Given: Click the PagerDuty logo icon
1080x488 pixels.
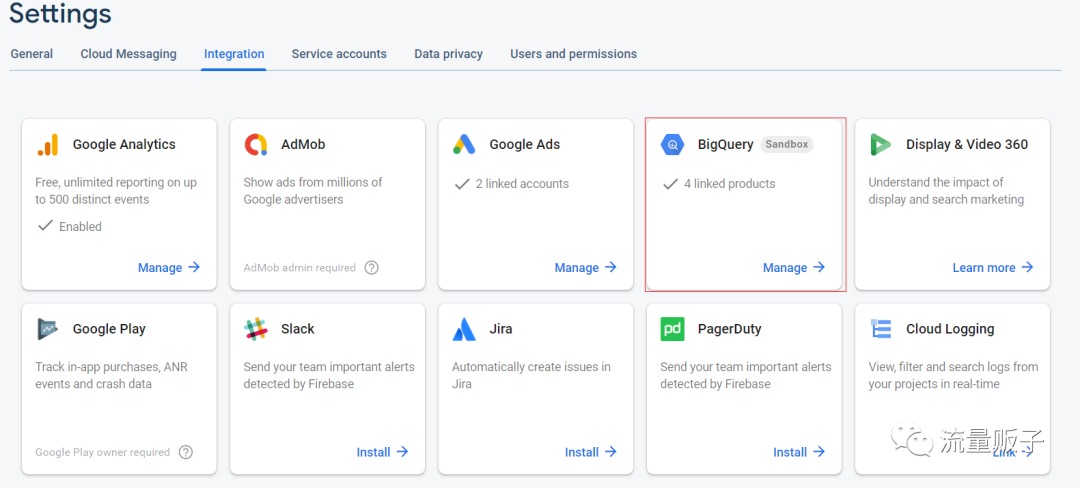Looking at the screenshot, I should pyautogui.click(x=672, y=329).
